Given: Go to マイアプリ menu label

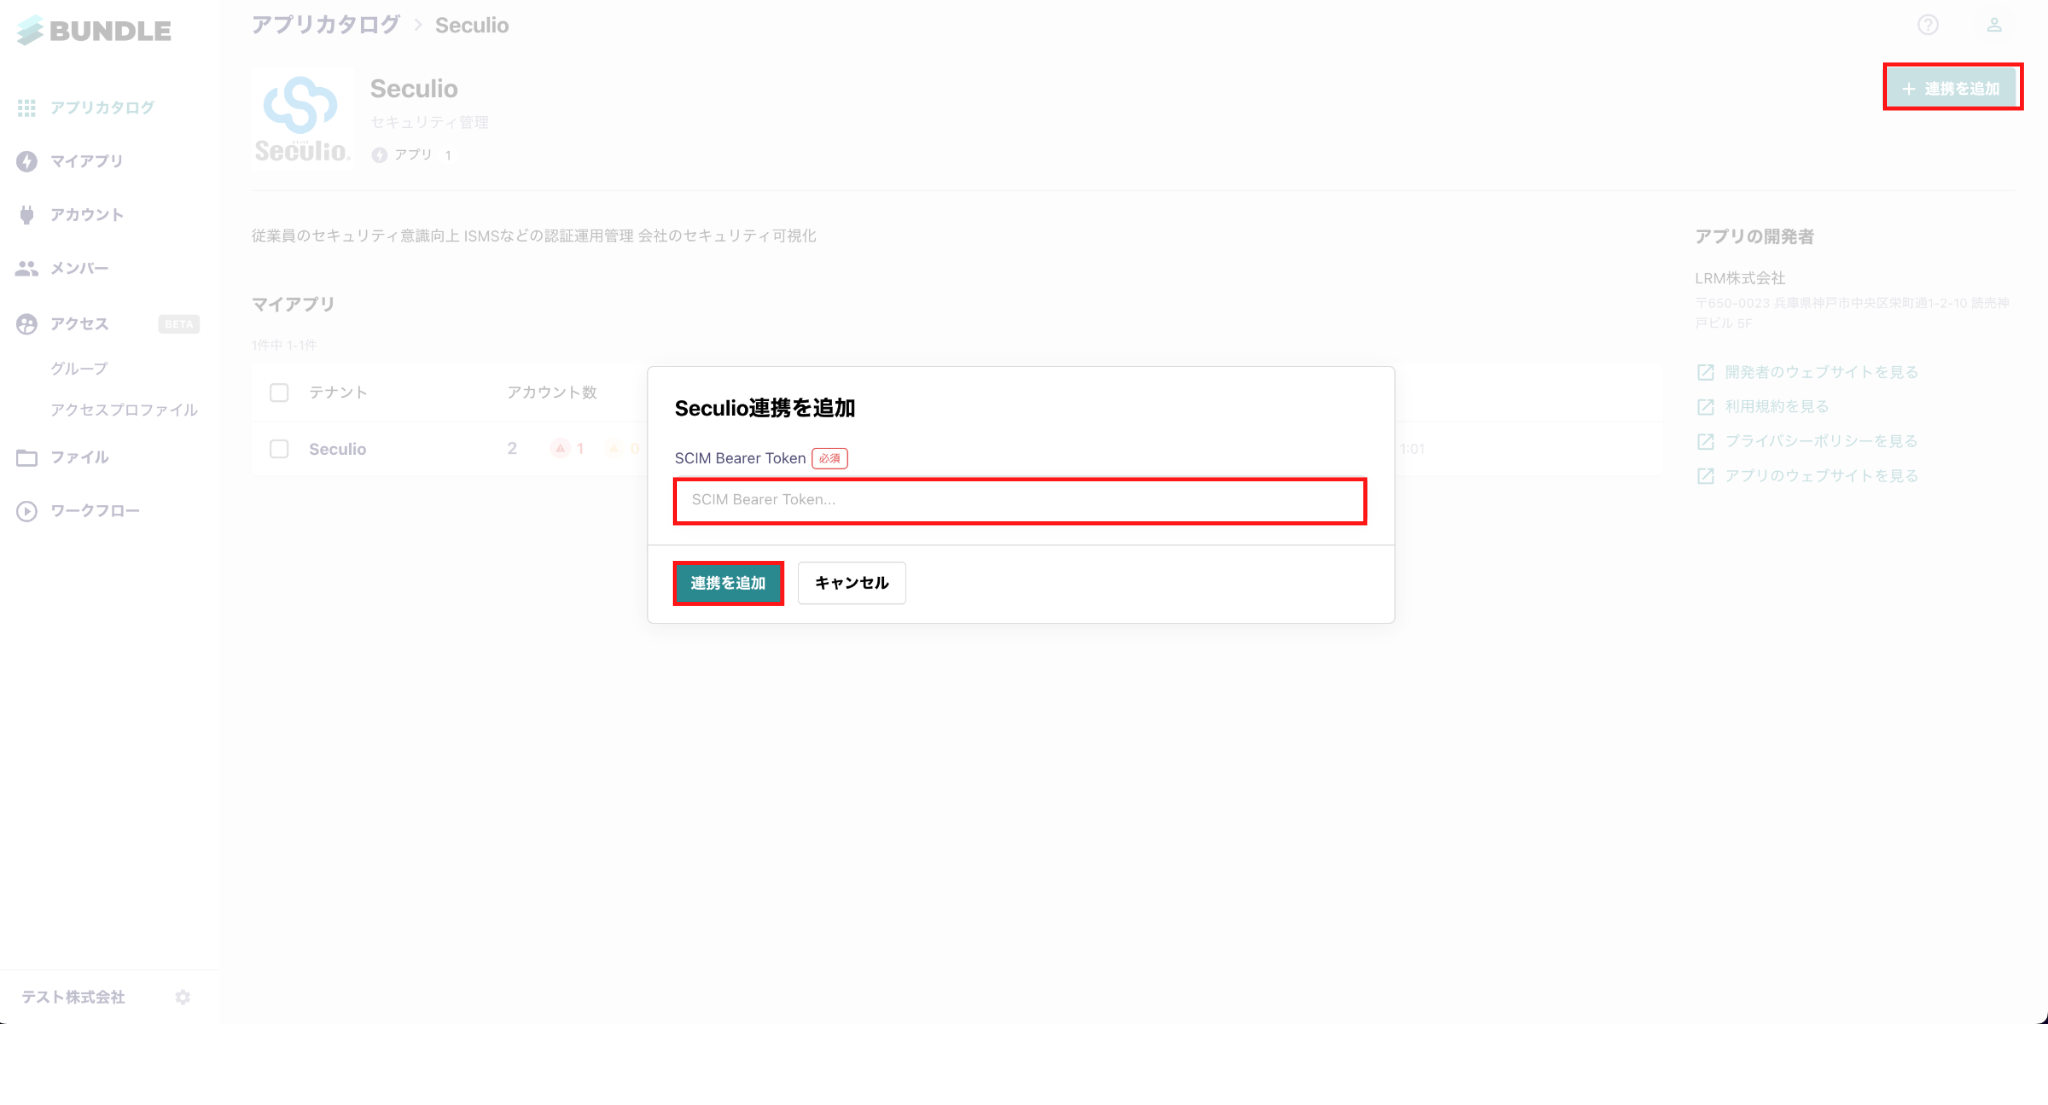Looking at the screenshot, I should point(87,161).
